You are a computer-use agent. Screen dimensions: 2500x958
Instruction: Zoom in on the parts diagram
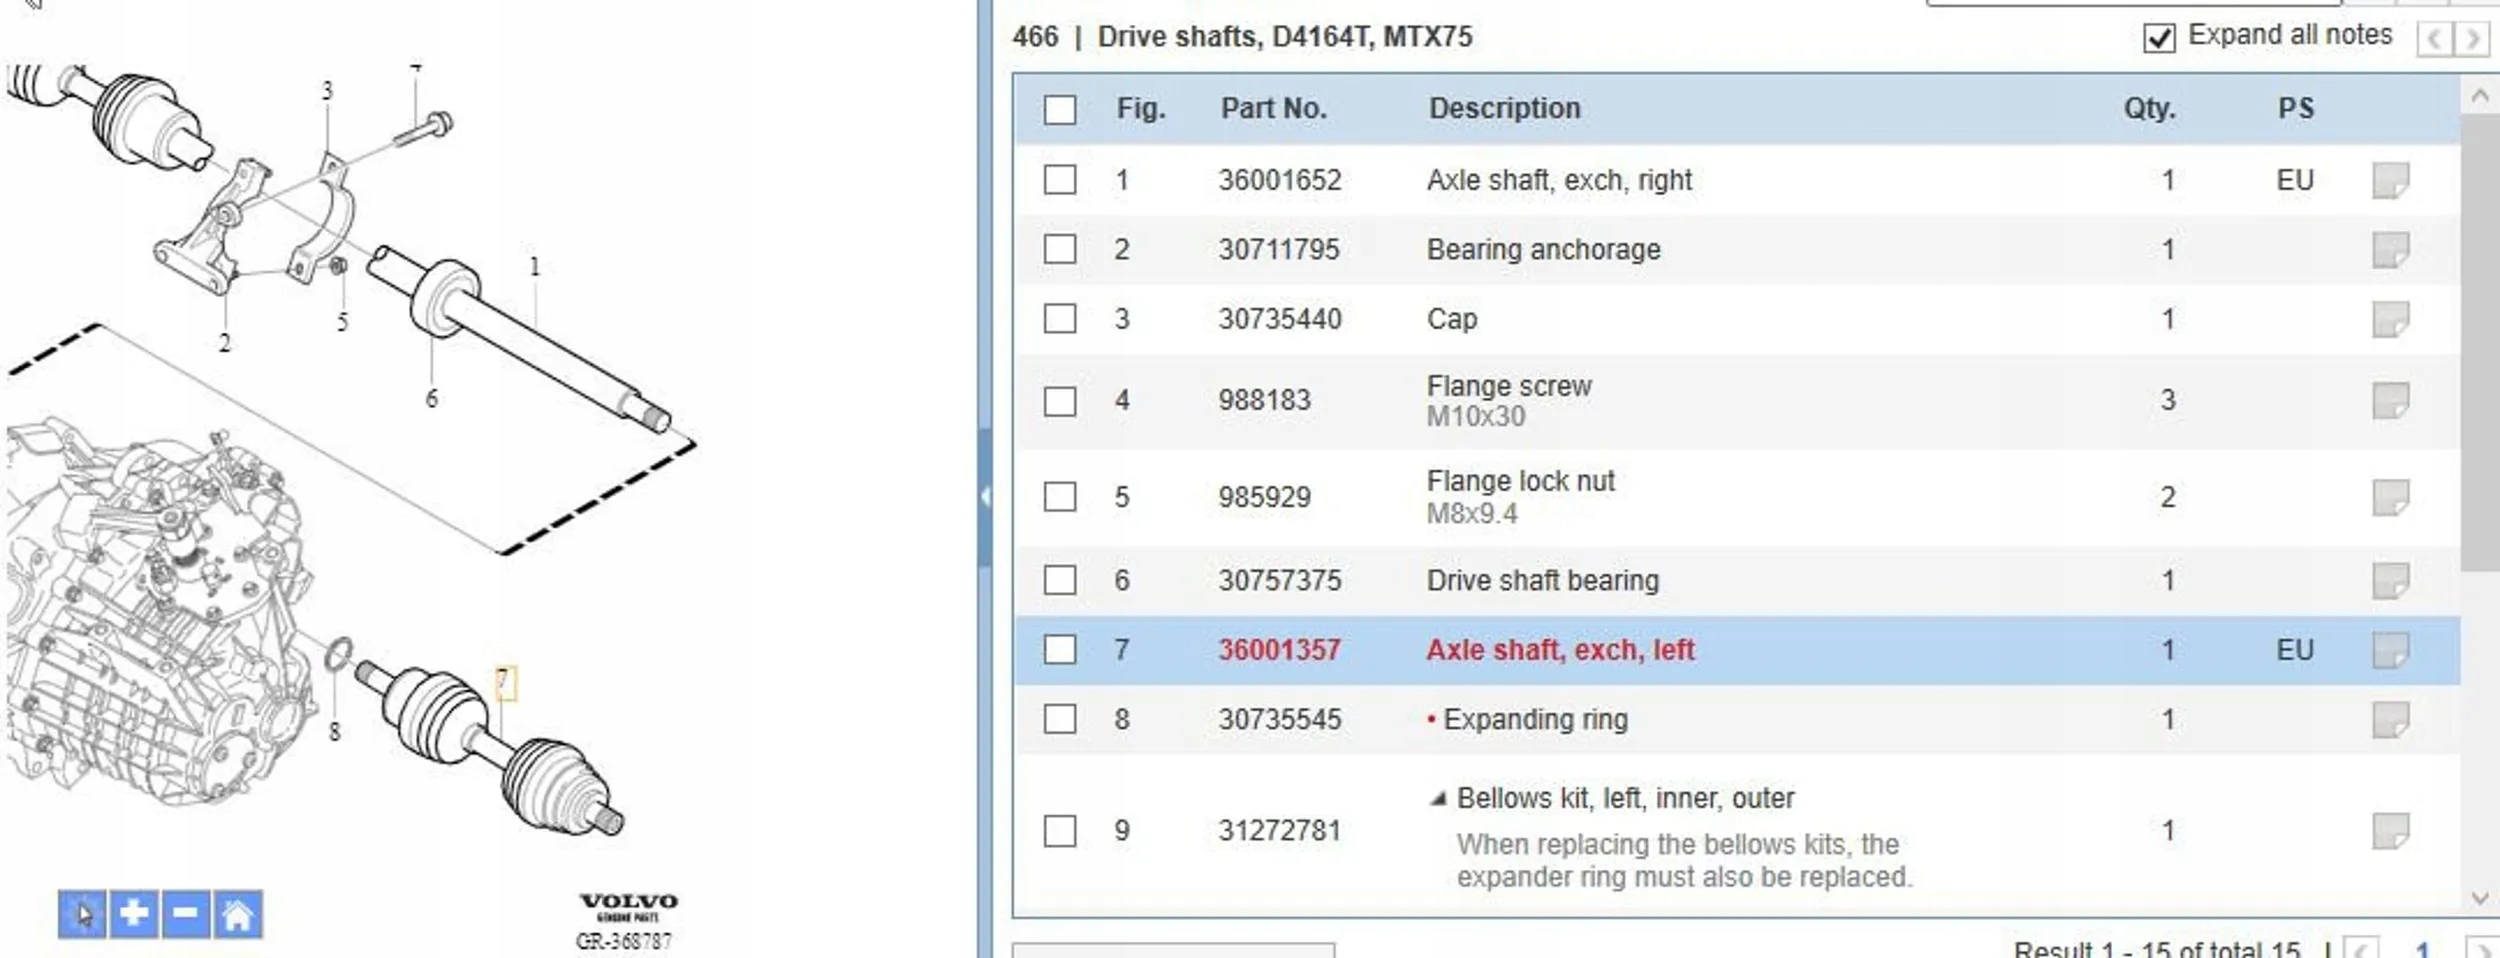[x=134, y=914]
